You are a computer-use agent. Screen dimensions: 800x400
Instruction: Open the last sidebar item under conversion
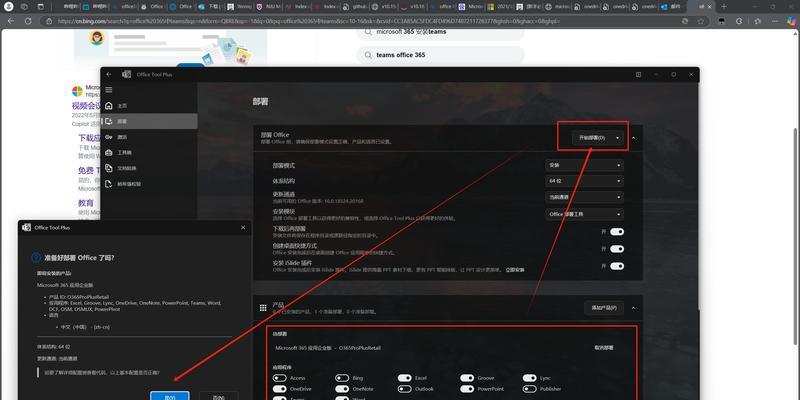tap(149, 184)
